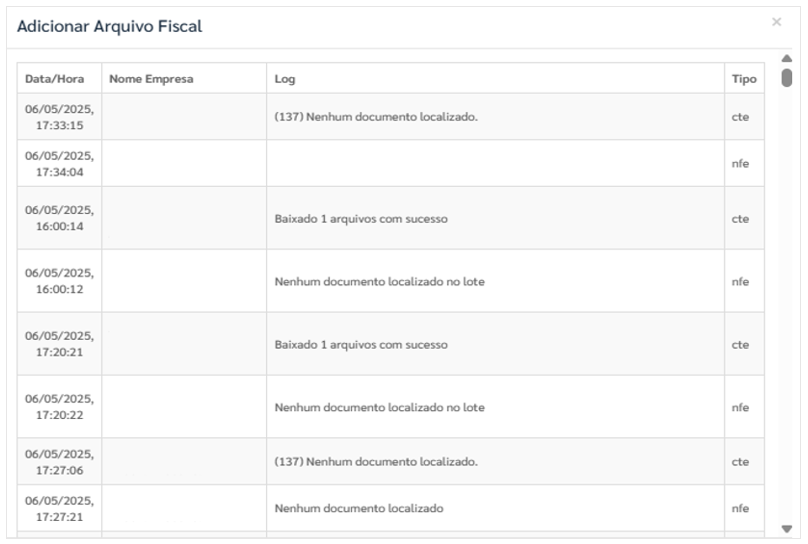
Task: Click '(137) Nenhum documento localizado.' at 17:27:06
Action: point(376,462)
